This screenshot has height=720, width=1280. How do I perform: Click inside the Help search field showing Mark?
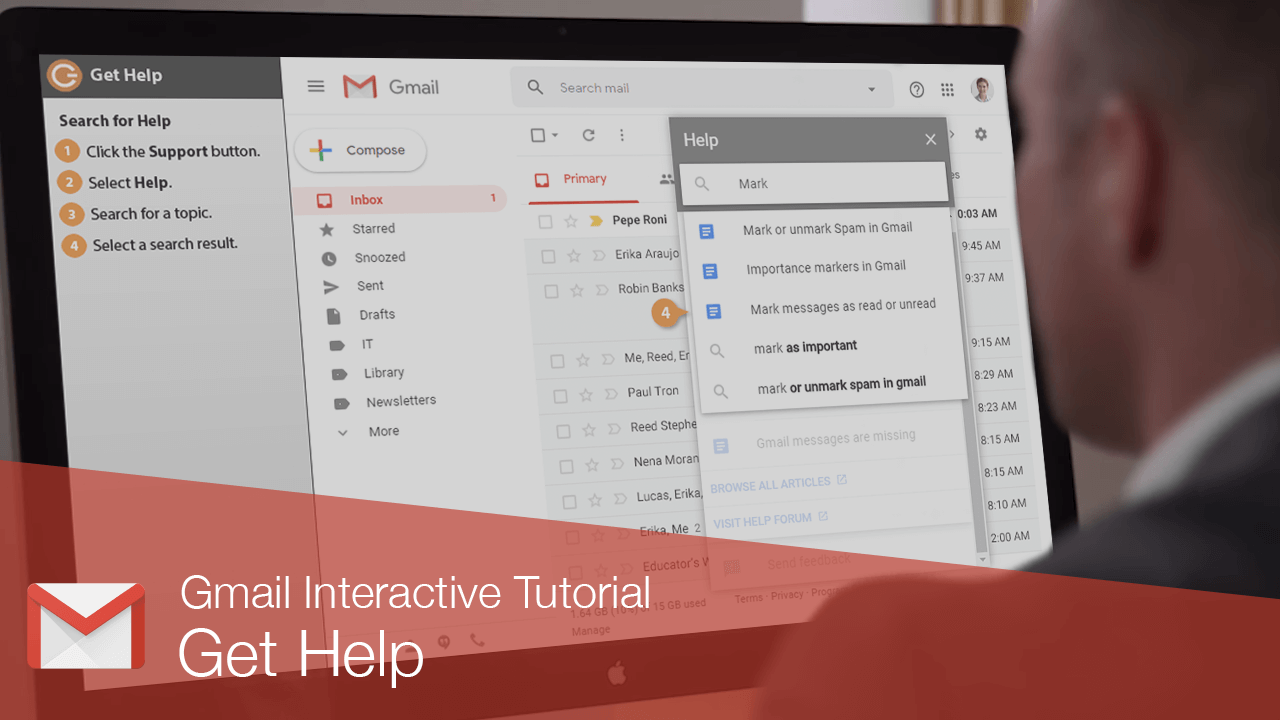800,183
